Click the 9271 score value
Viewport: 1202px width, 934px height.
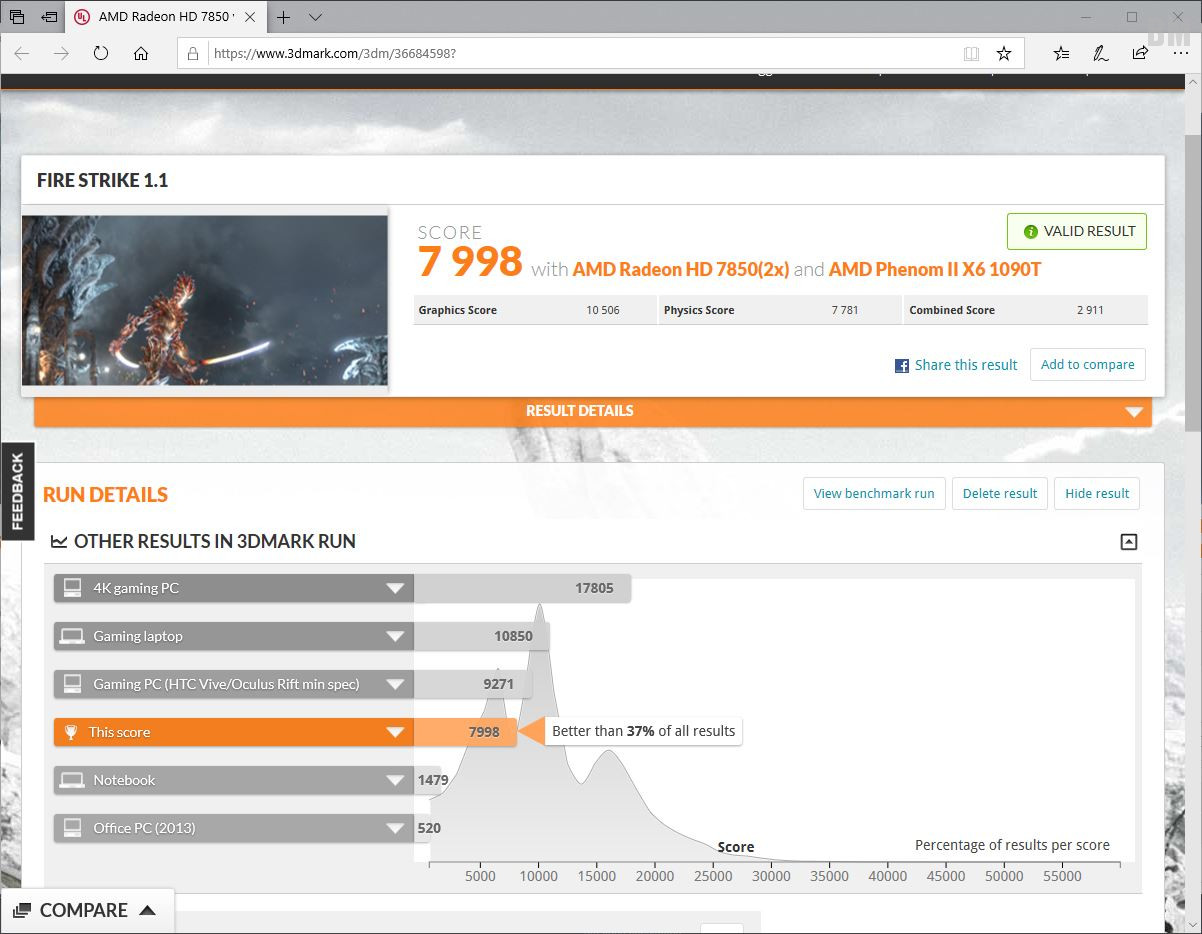coord(499,684)
